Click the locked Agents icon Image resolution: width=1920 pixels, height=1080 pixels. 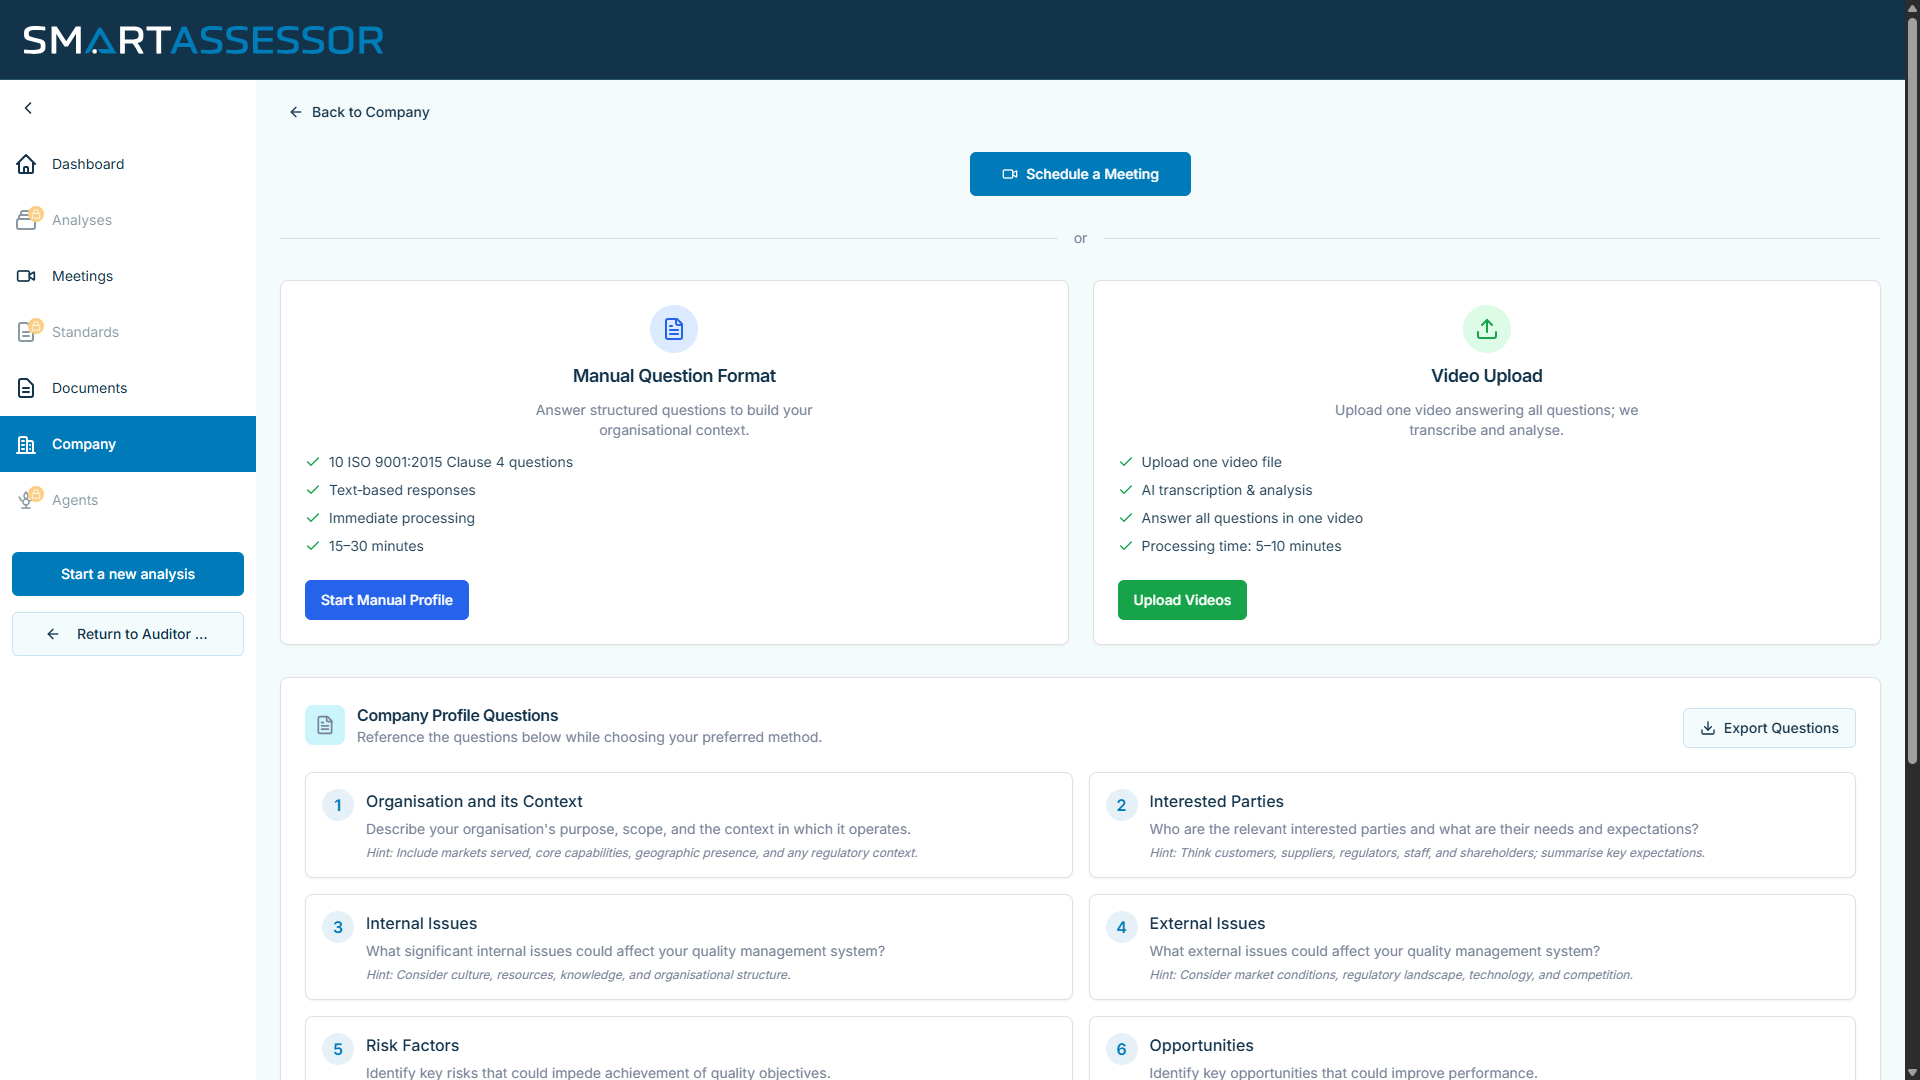click(26, 500)
